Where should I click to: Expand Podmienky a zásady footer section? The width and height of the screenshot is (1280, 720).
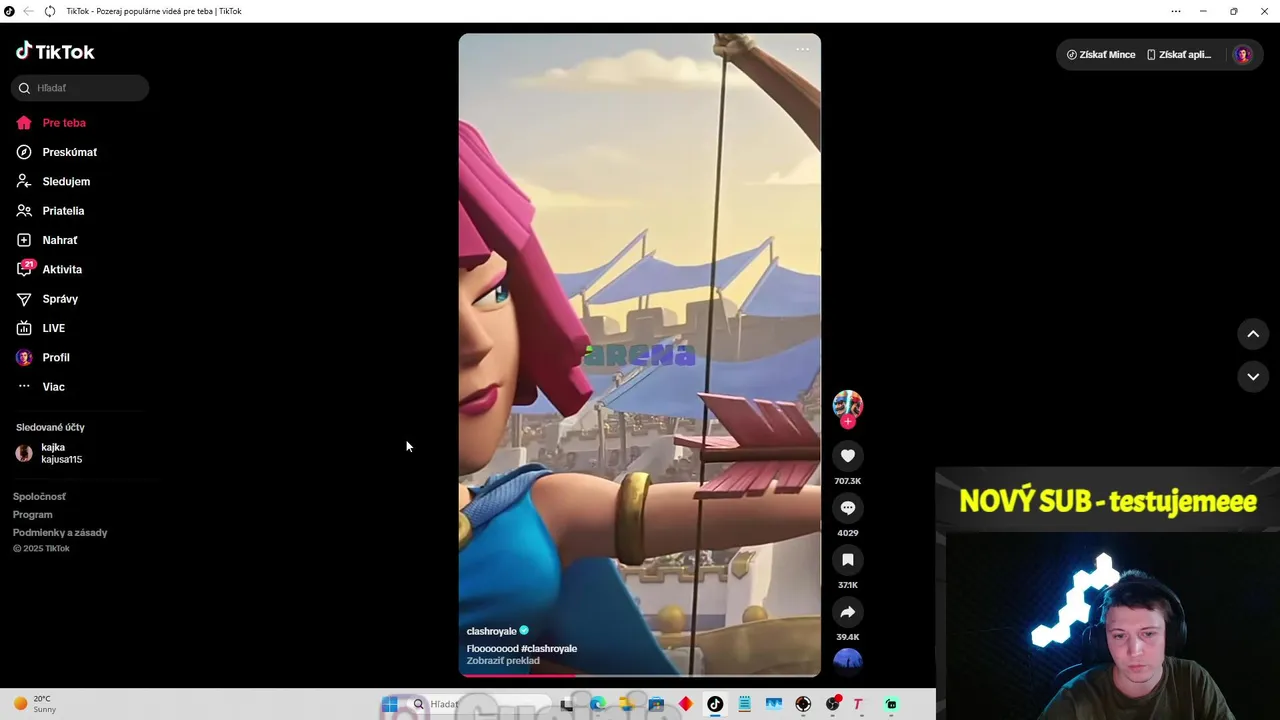[x=60, y=532]
